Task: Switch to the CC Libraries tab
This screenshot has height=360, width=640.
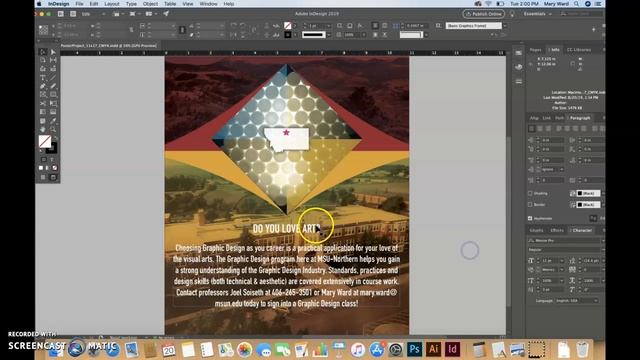Action: point(579,50)
